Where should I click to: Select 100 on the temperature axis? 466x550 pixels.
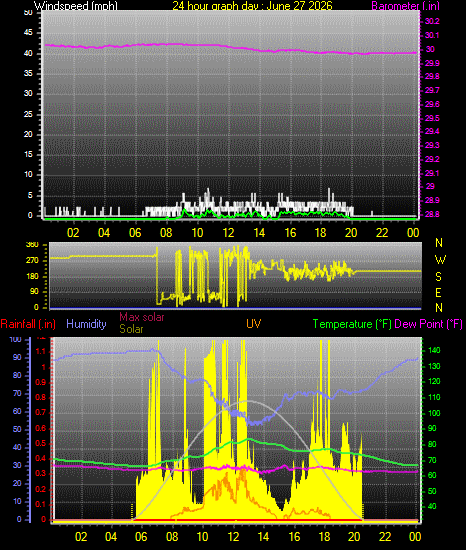(x=434, y=413)
